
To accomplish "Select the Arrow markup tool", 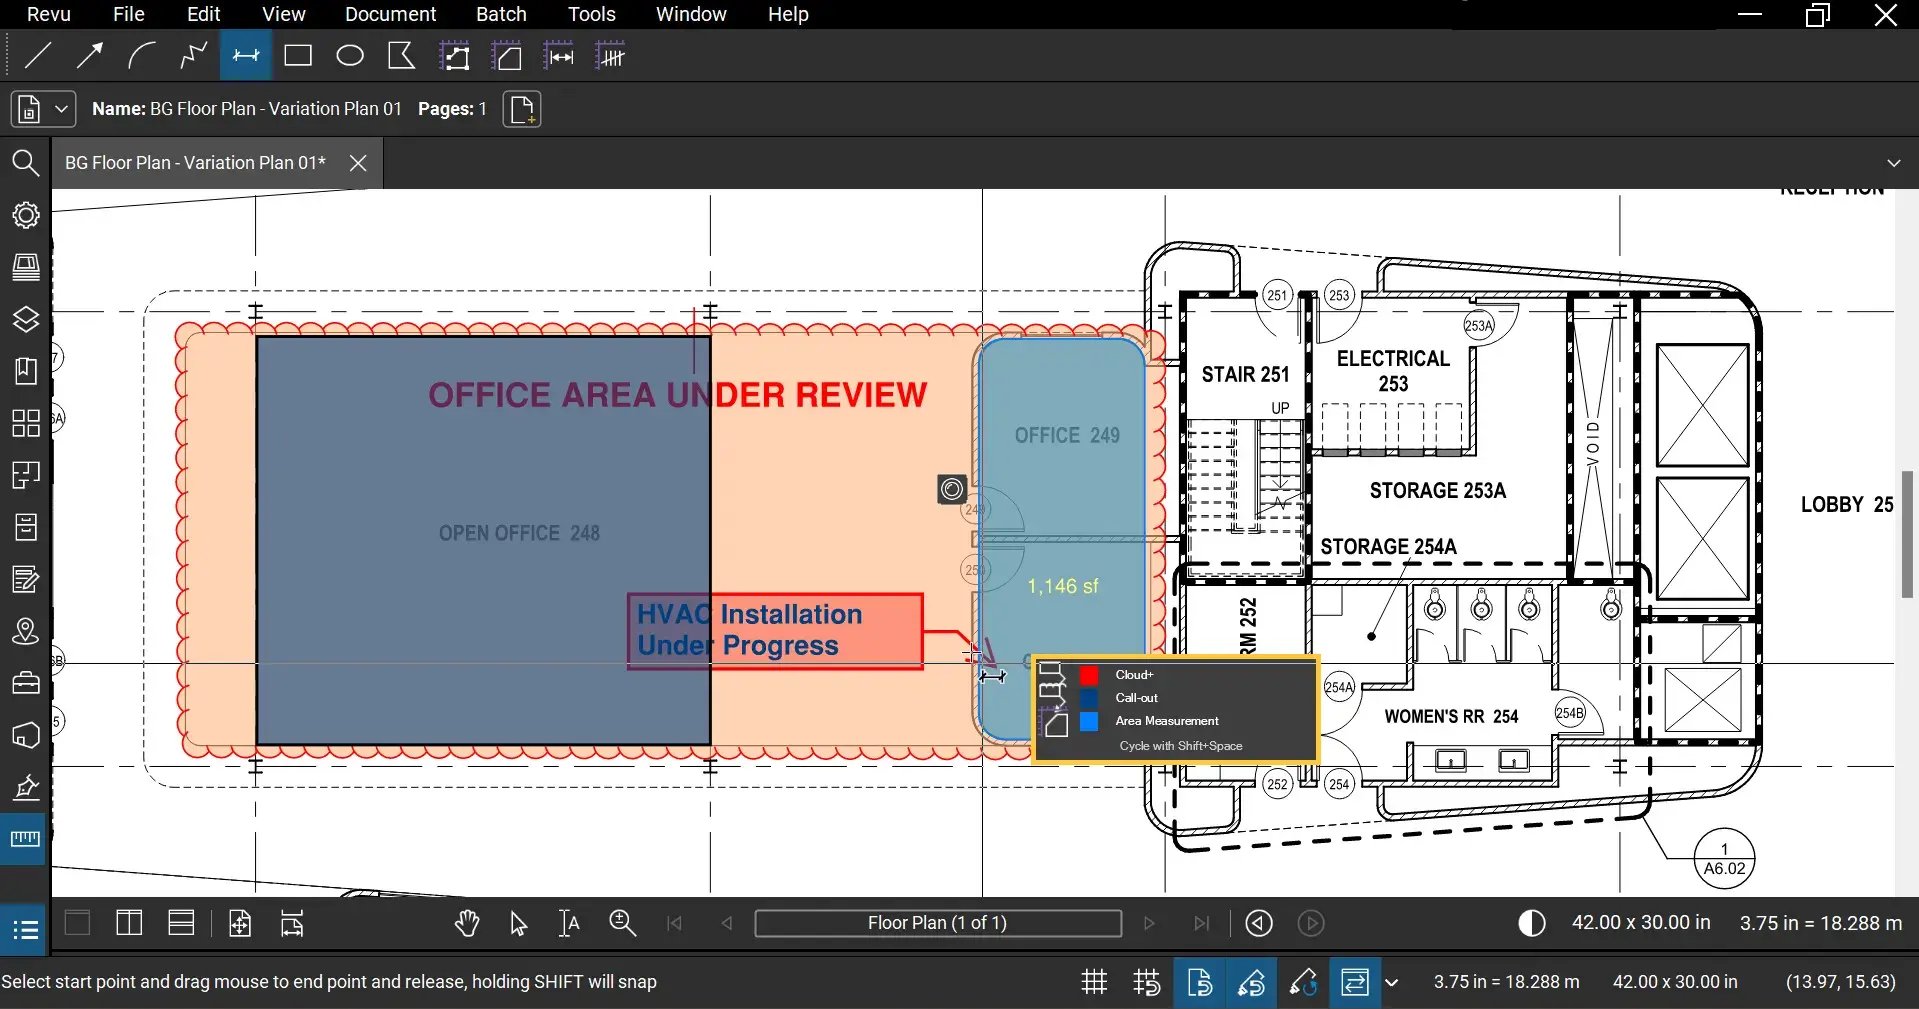I will pos(90,56).
